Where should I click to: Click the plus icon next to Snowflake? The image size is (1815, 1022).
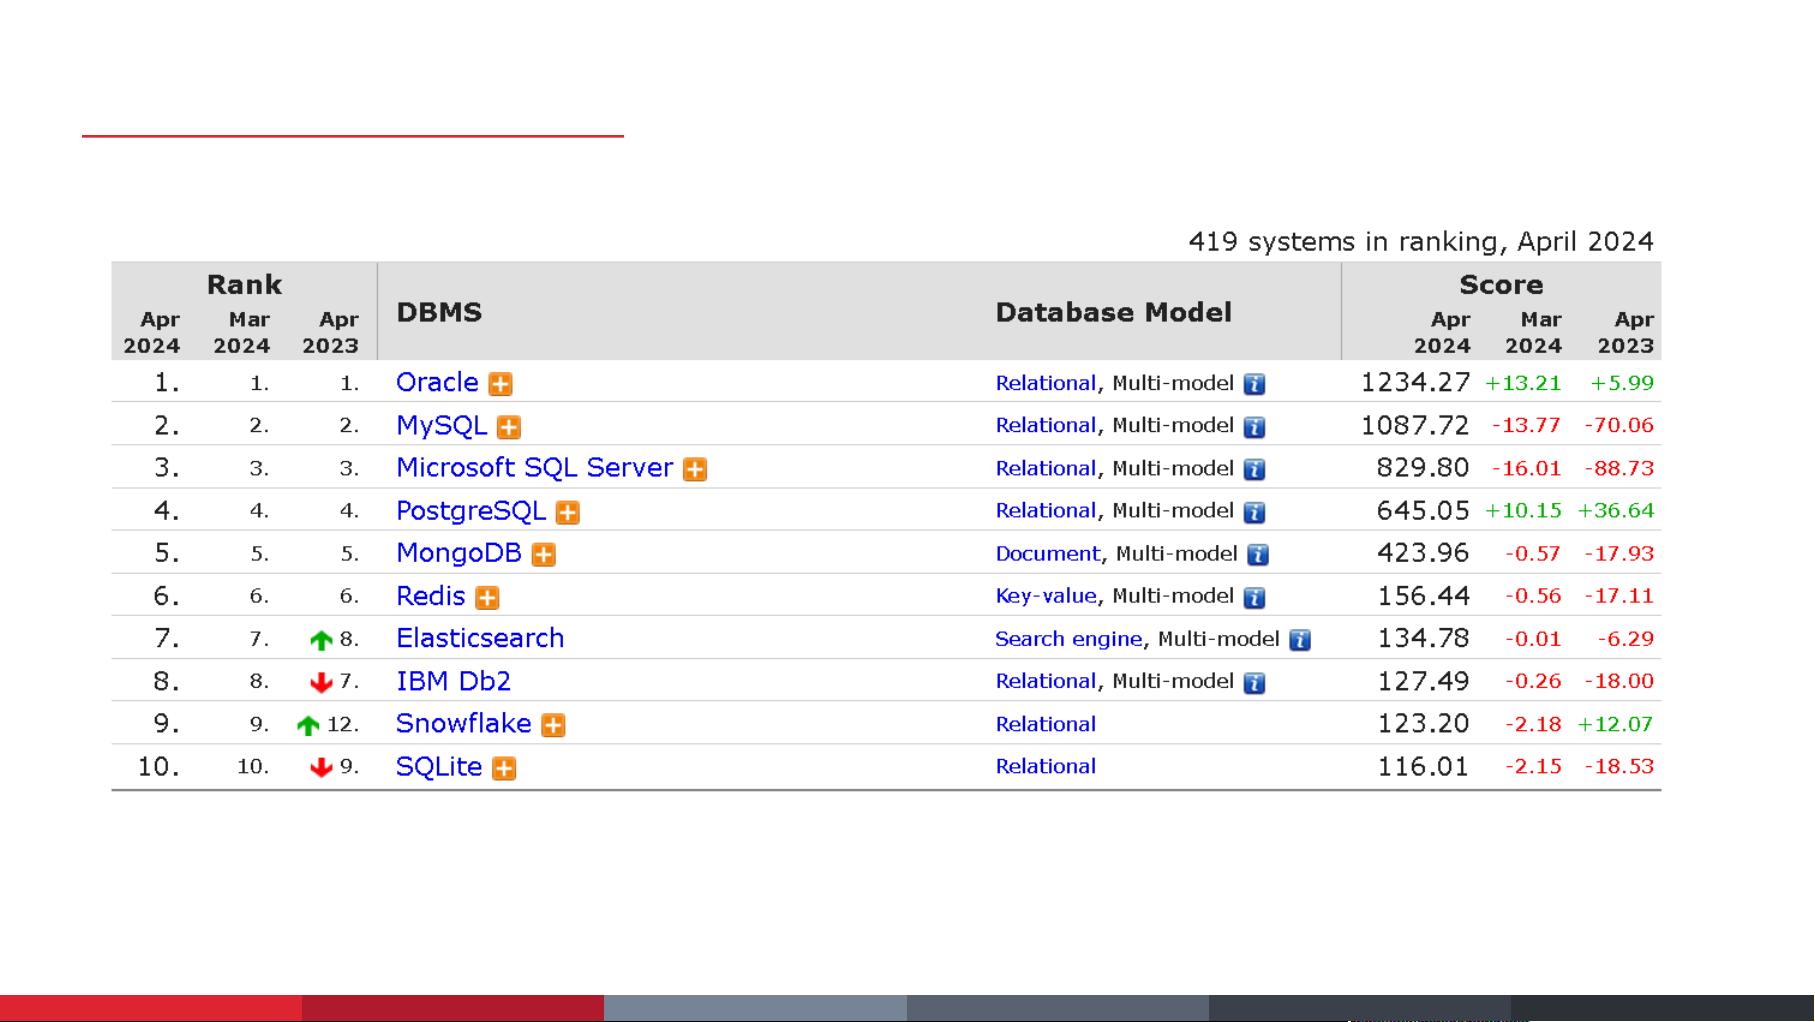(x=553, y=725)
